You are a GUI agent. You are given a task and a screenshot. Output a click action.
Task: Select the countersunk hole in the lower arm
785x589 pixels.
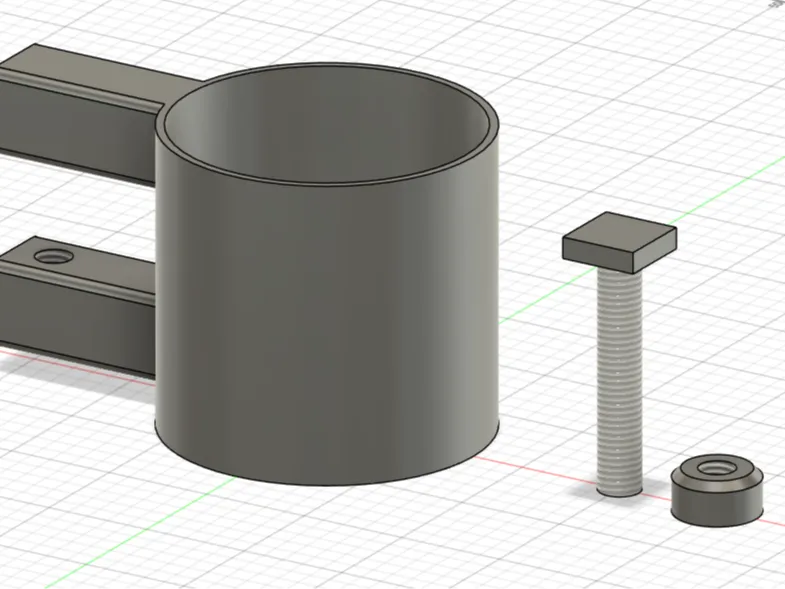pyautogui.click(x=54, y=257)
